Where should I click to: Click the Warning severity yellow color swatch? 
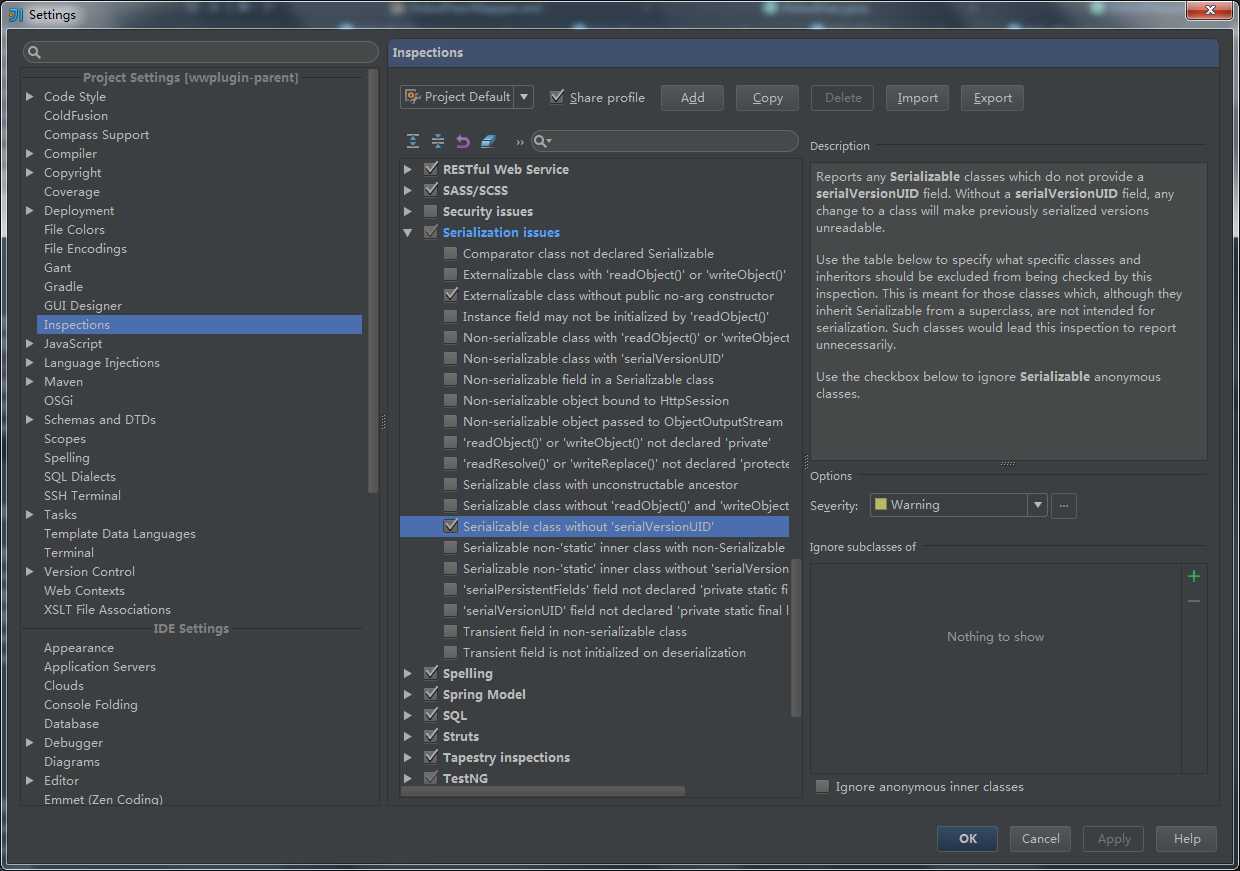point(881,505)
